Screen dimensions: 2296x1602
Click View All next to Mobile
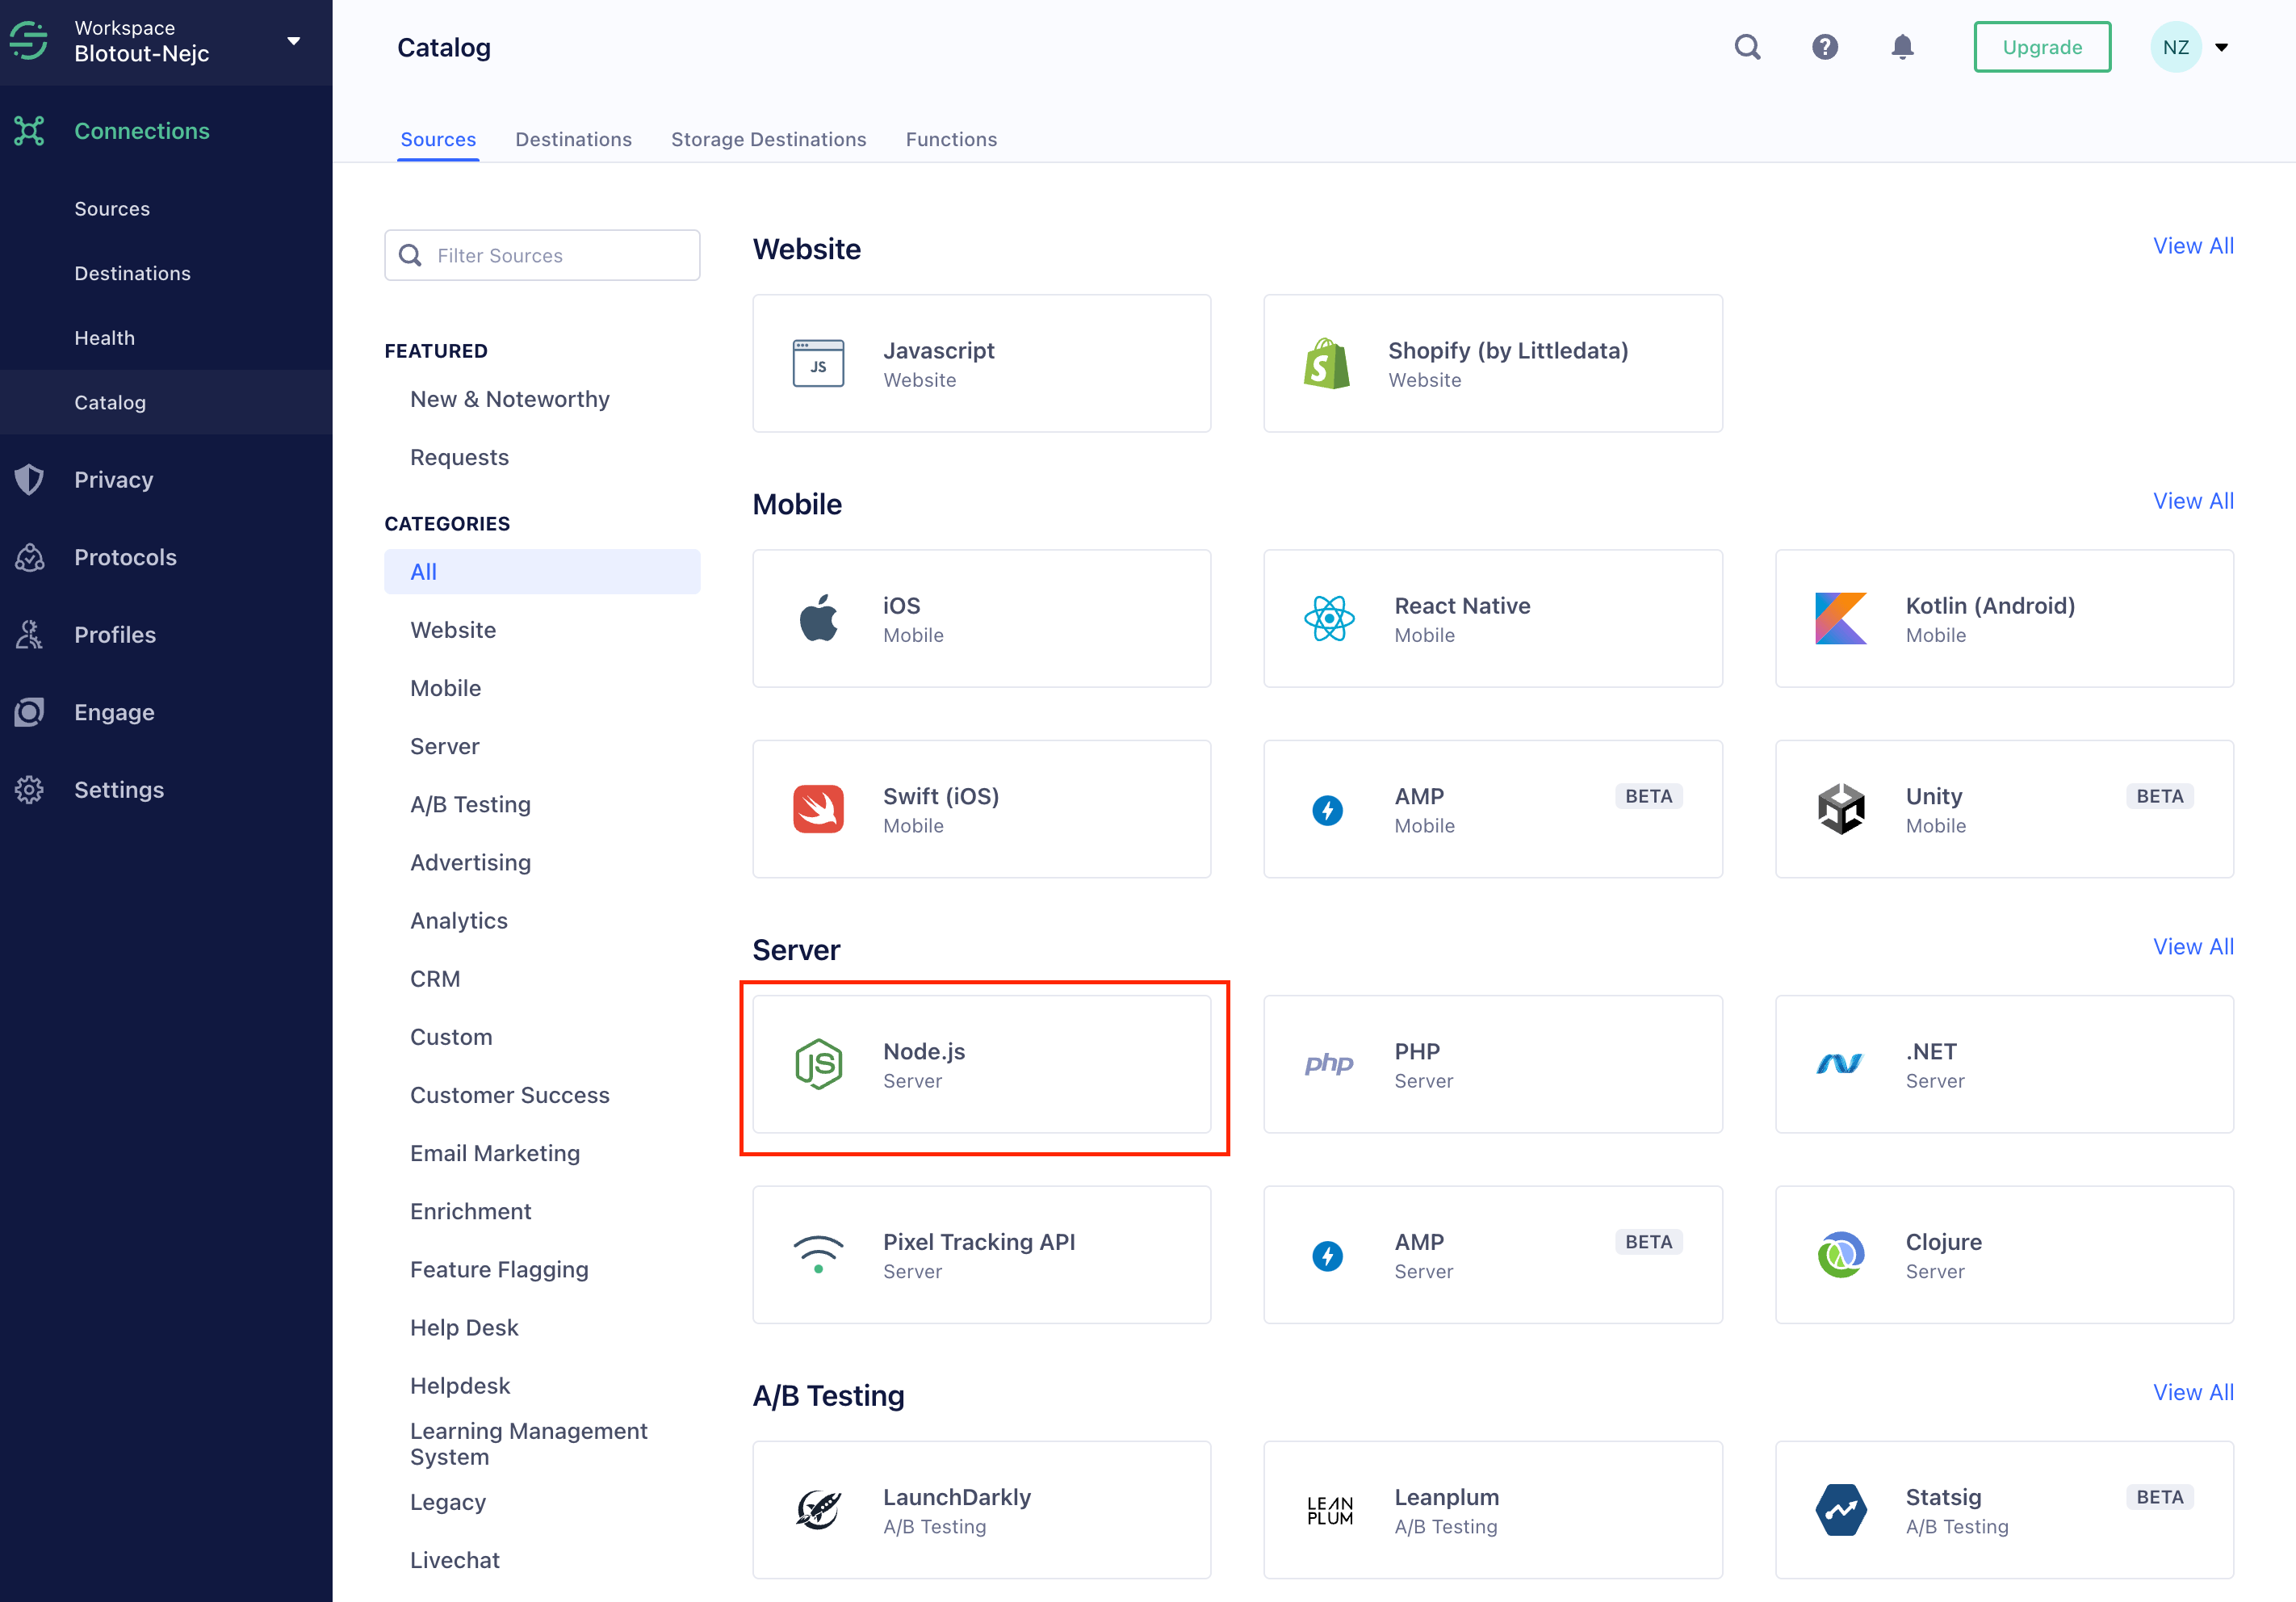pos(2192,501)
